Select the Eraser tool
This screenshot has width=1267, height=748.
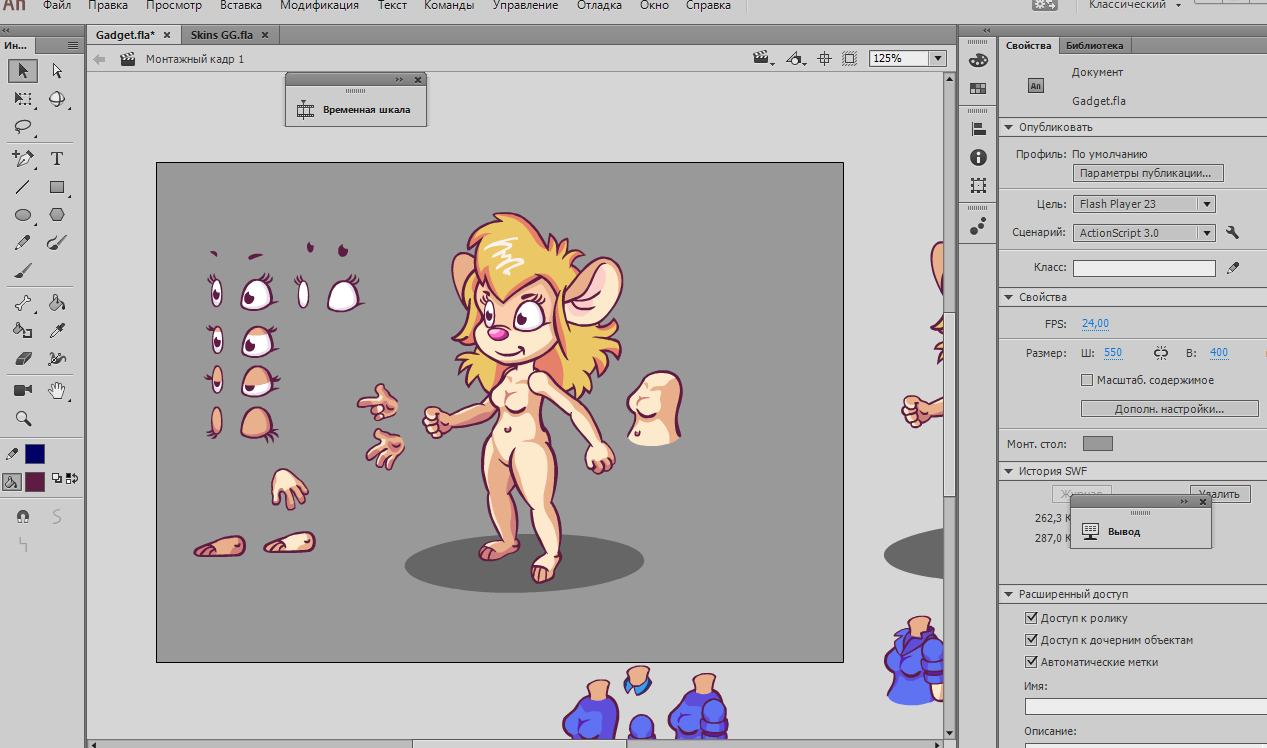[23, 358]
